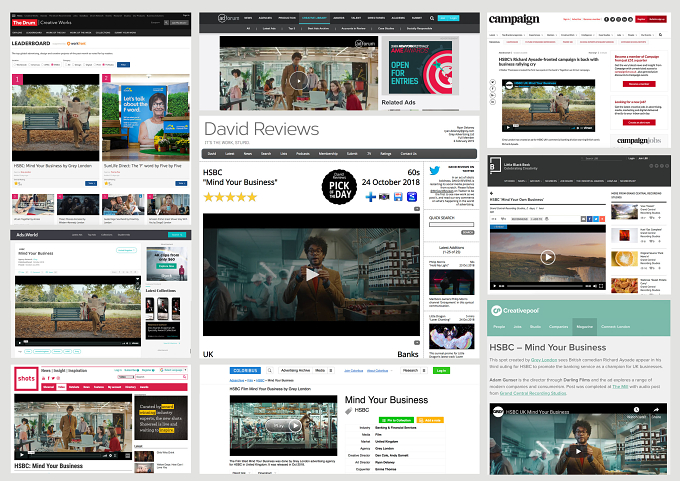Viewport: 680px width, 481px height.
Task: Click the Search button under Quick Search
Action: click(467, 232)
